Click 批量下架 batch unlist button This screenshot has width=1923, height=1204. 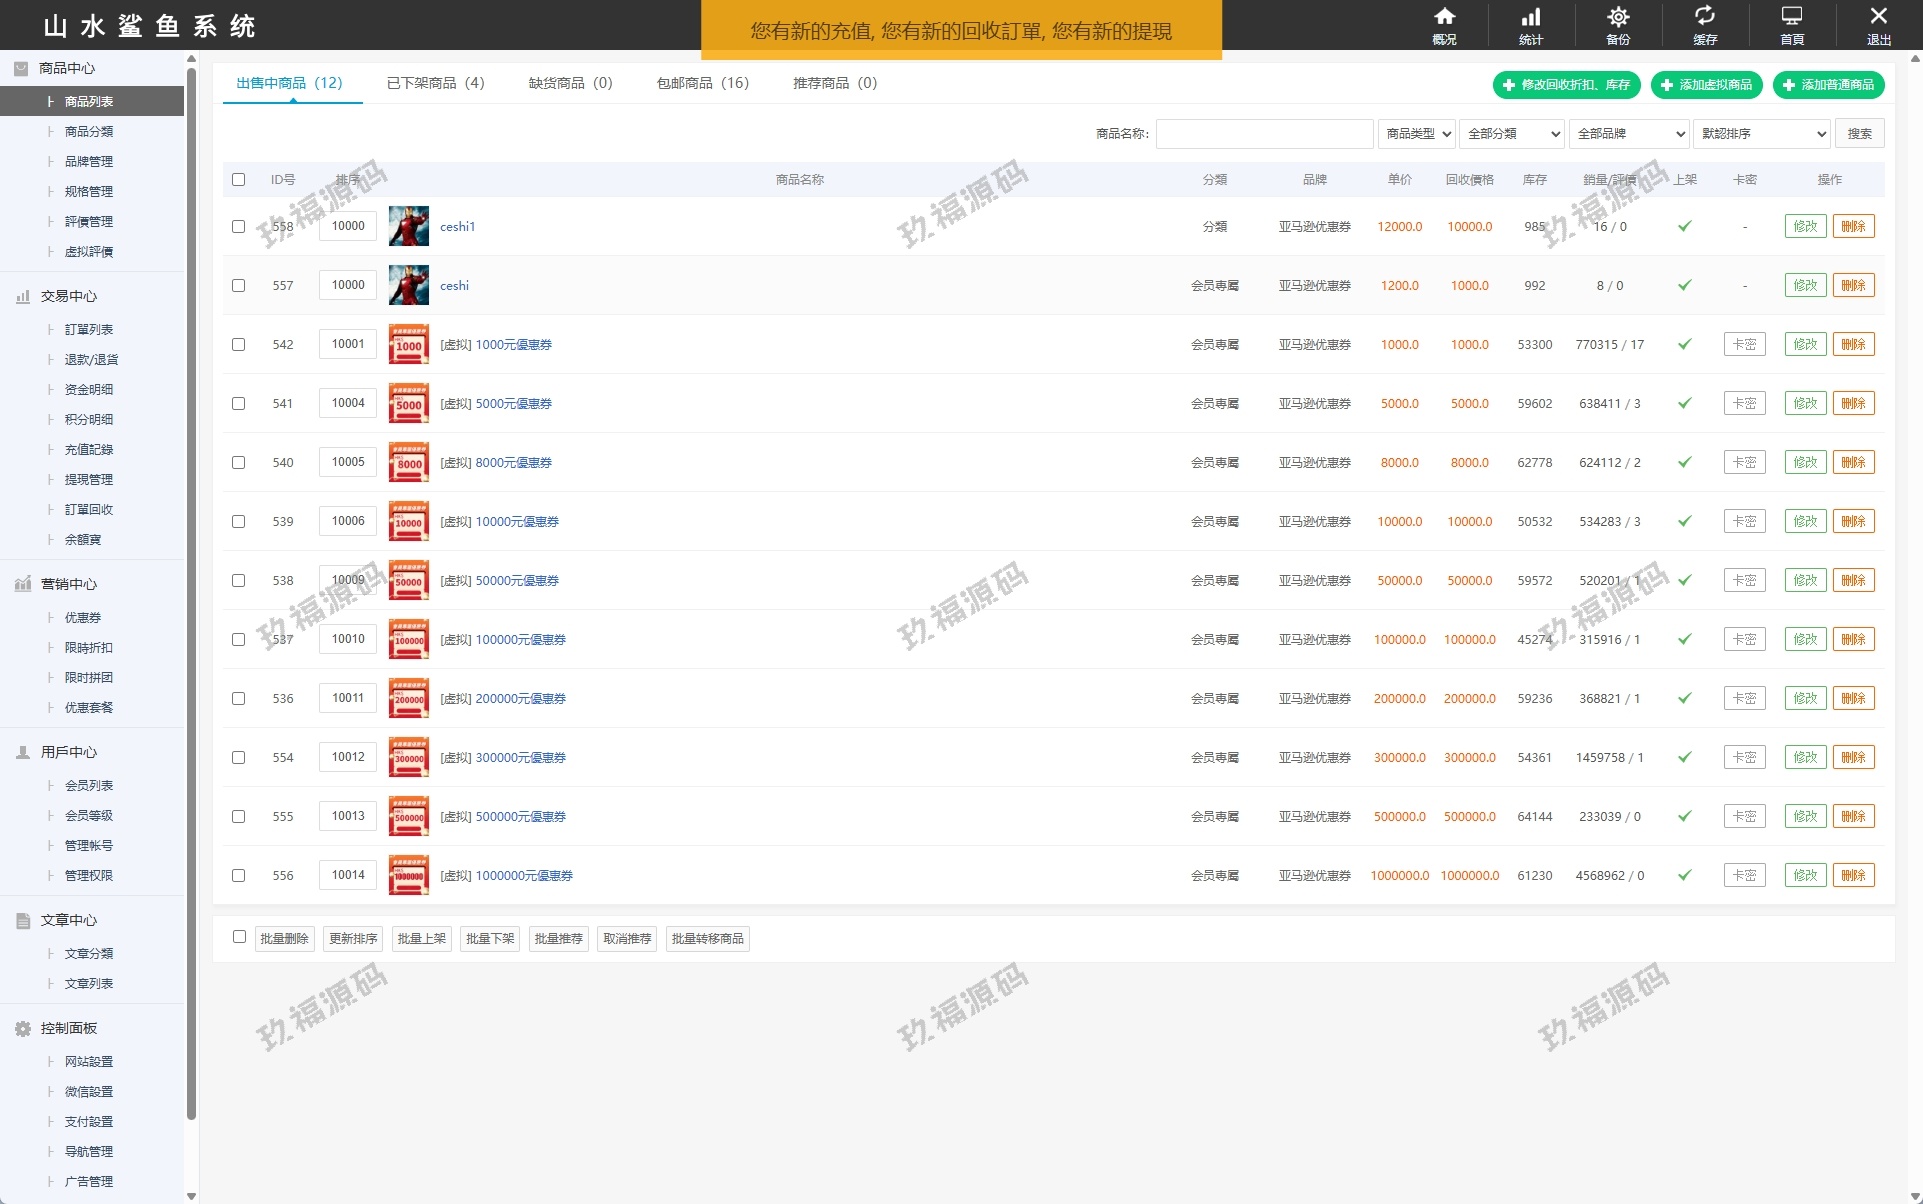(x=490, y=939)
